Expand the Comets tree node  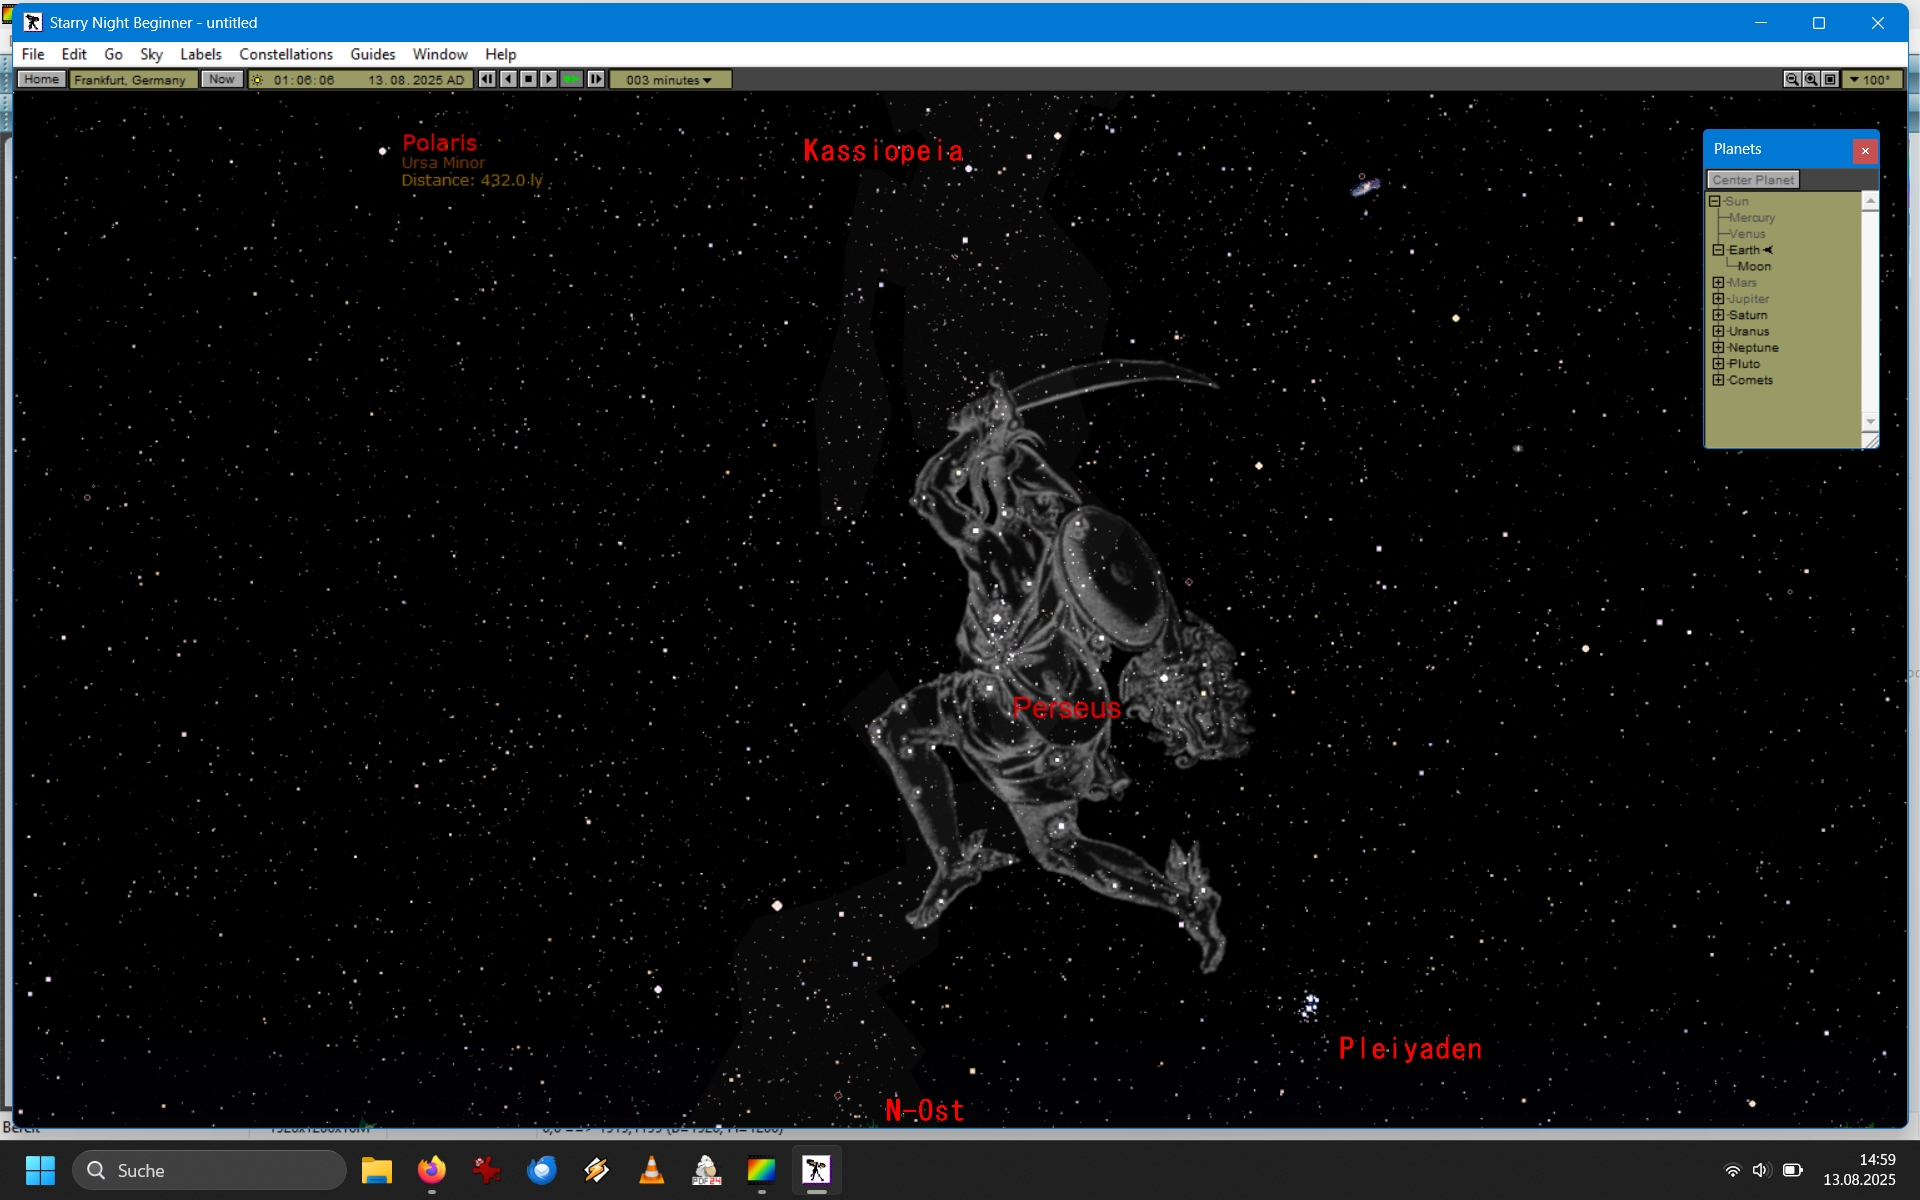tap(1719, 380)
